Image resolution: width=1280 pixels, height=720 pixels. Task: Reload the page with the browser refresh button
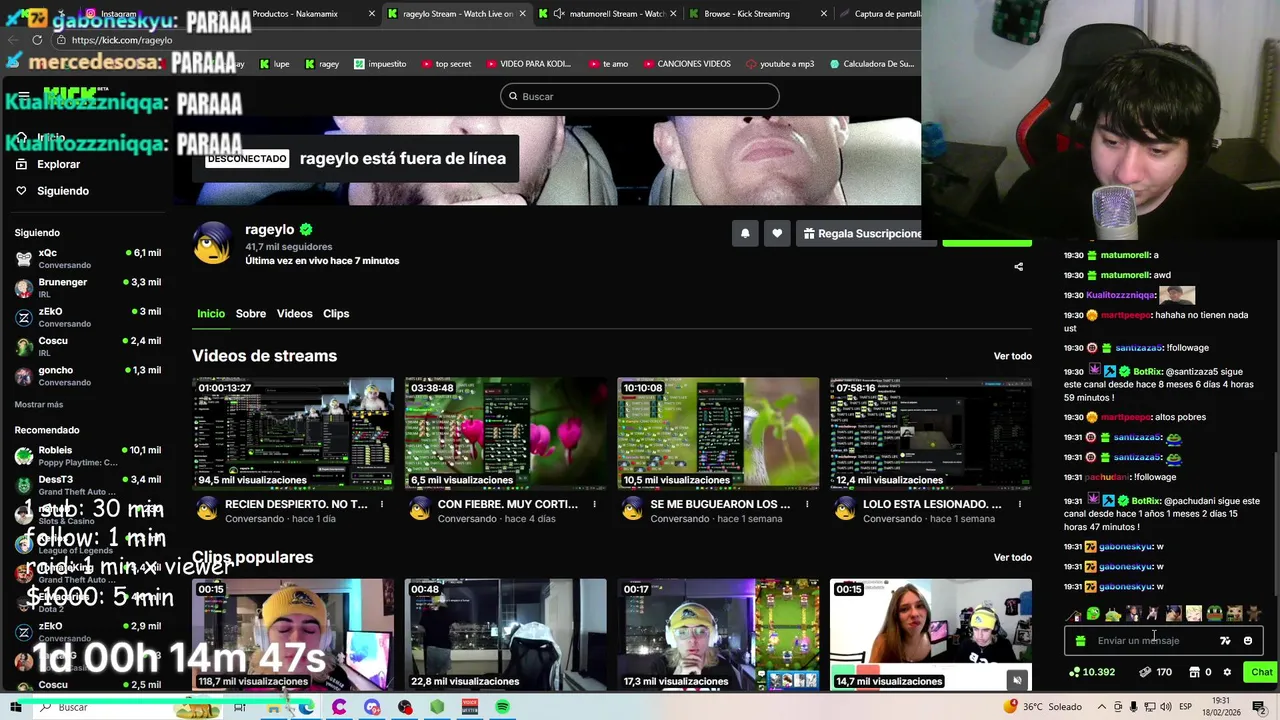37,40
